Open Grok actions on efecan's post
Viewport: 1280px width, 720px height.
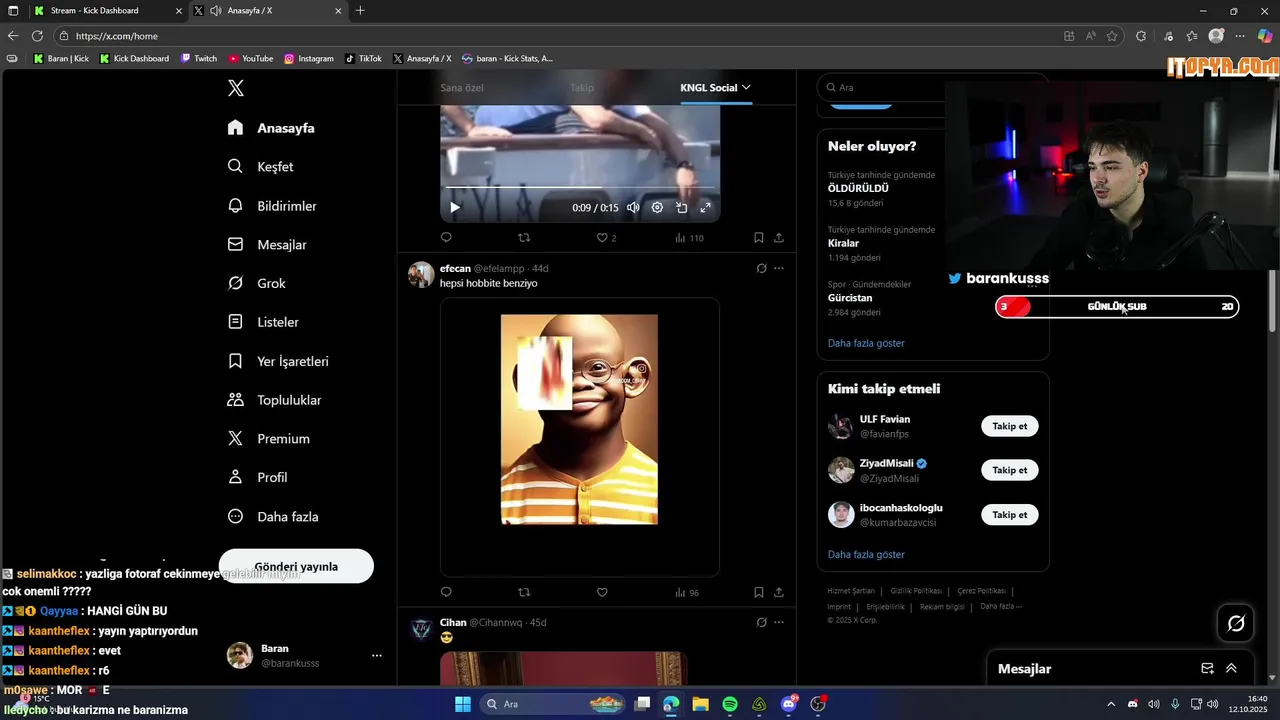coord(761,268)
